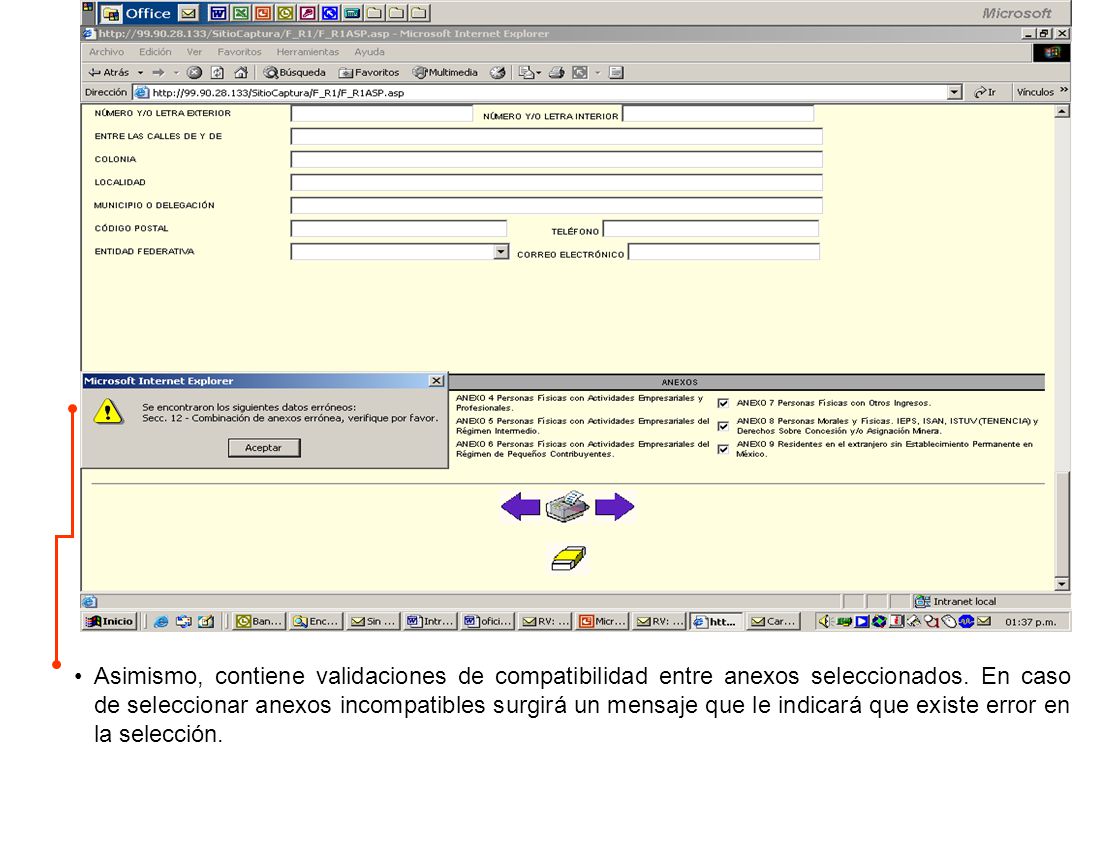Open Access from the Office shortcut bar
1116x860 pixels.
click(307, 13)
